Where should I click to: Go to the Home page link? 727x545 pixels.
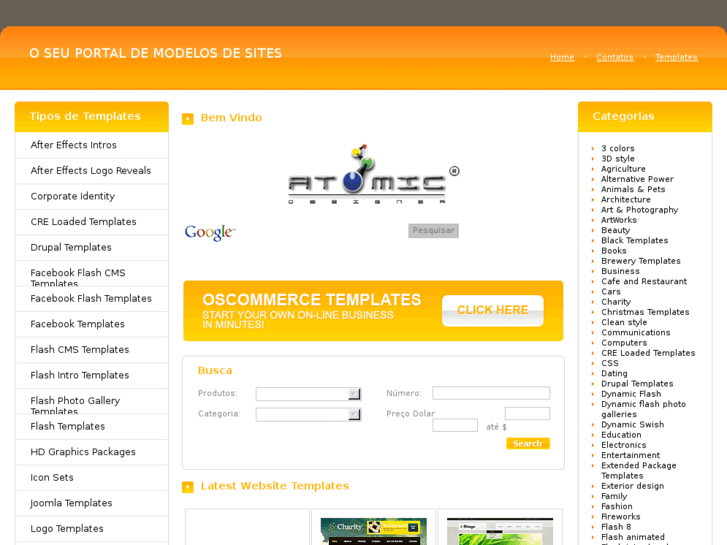[x=562, y=57]
